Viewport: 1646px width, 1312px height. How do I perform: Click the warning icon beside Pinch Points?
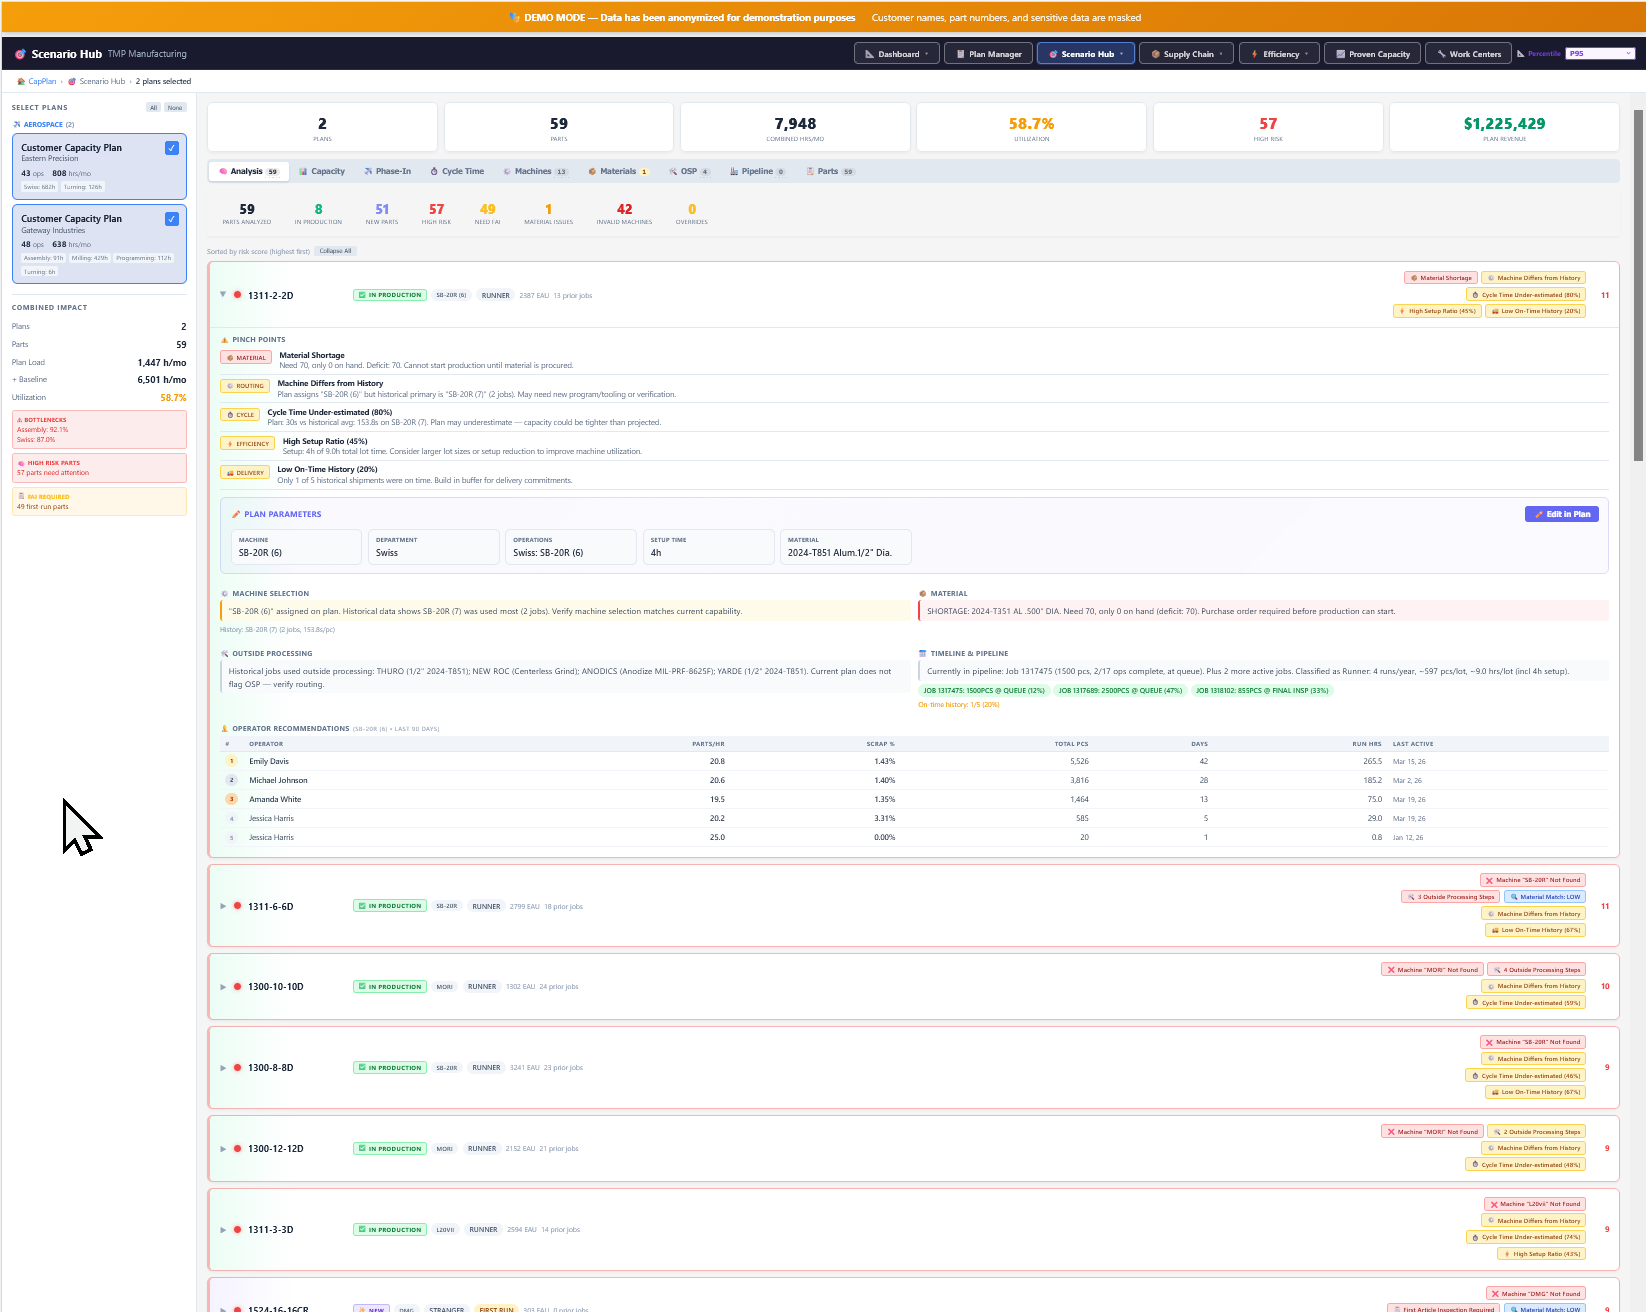[224, 340]
